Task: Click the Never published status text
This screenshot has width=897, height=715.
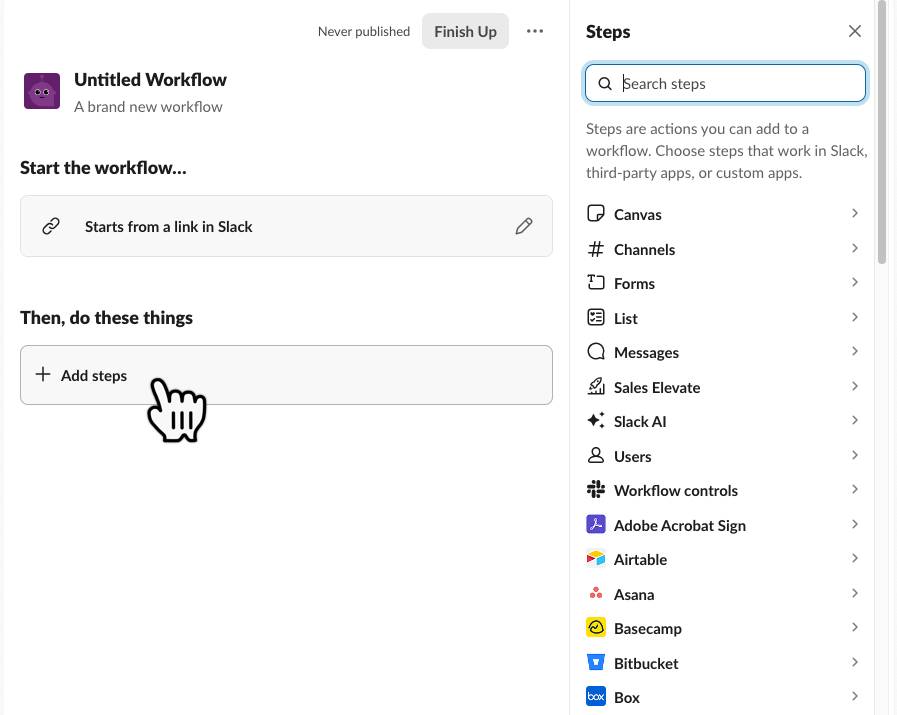Action: coord(364,31)
